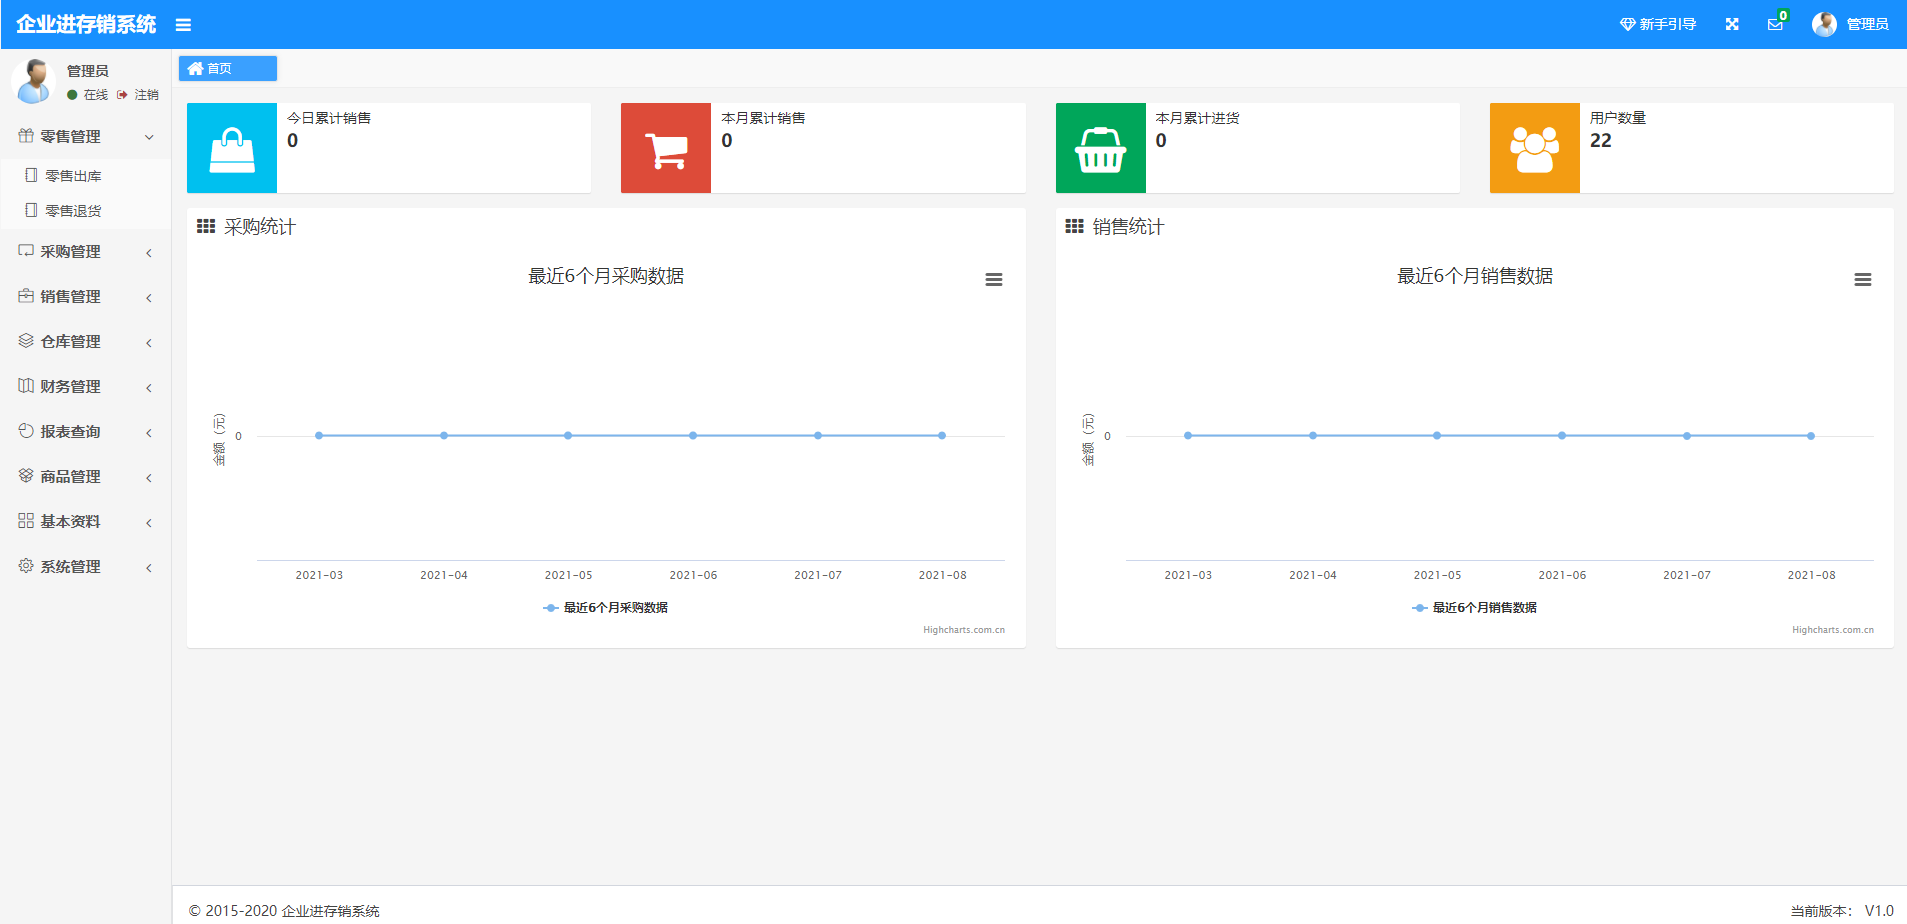Click the gear icon next to 系统管理
This screenshot has height=924, width=1907.
(x=26, y=566)
